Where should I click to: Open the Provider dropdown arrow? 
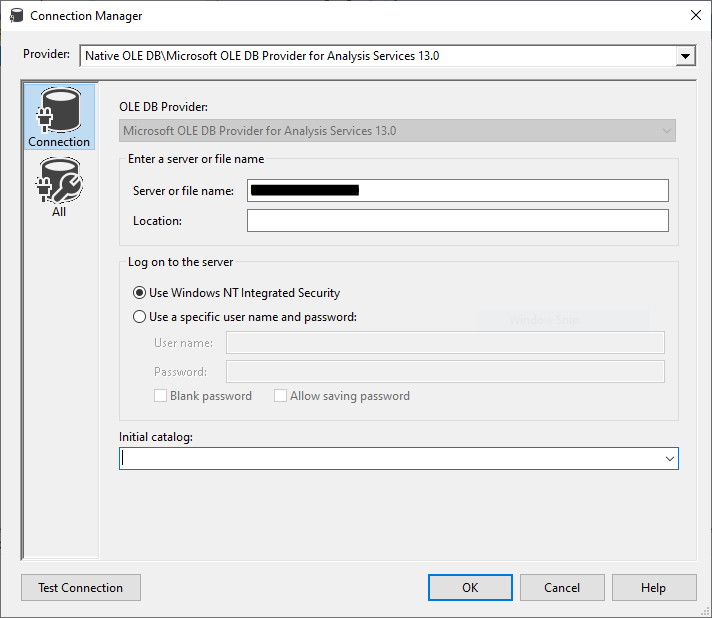[x=685, y=56]
